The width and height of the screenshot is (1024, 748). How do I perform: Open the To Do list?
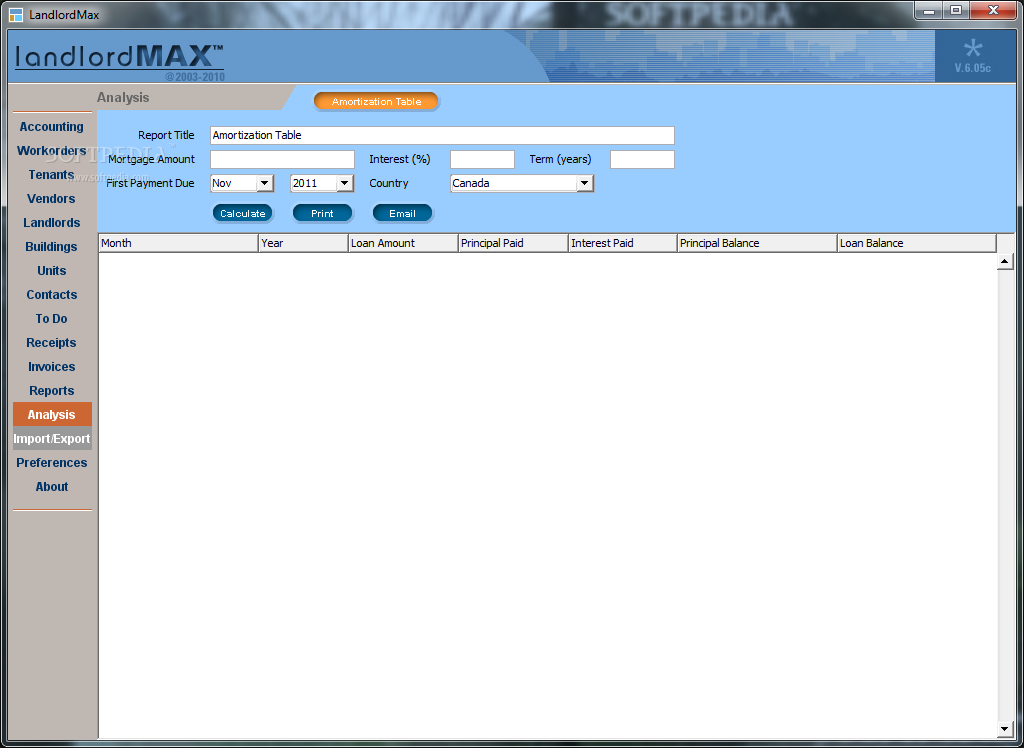click(52, 319)
